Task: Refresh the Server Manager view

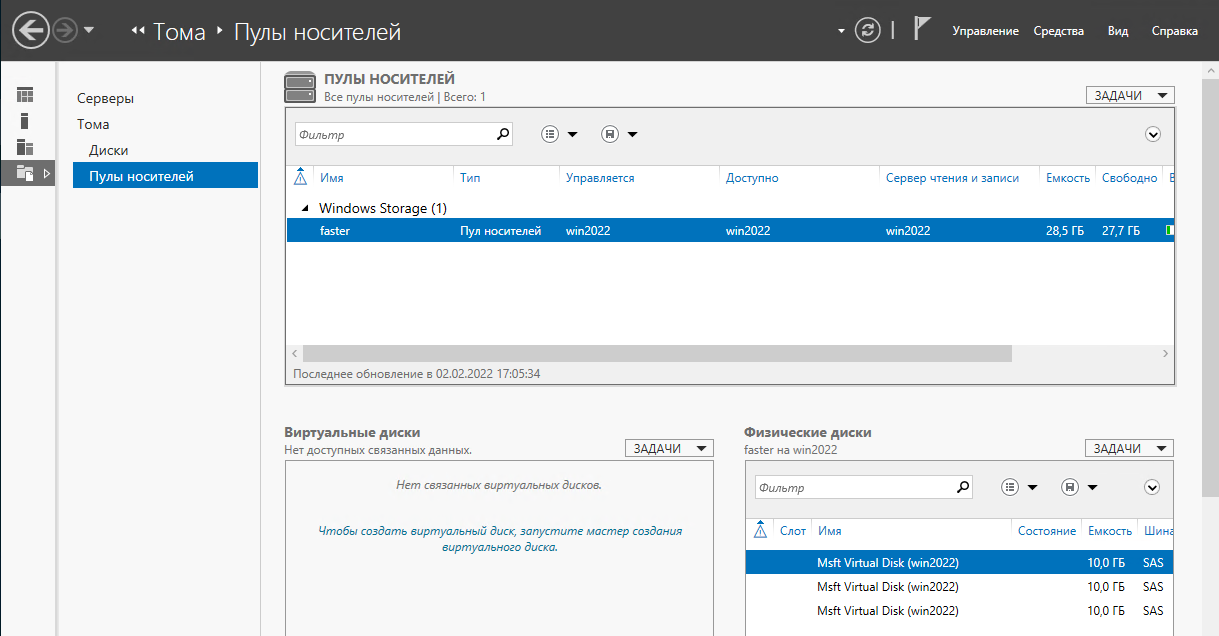Action: (x=867, y=31)
